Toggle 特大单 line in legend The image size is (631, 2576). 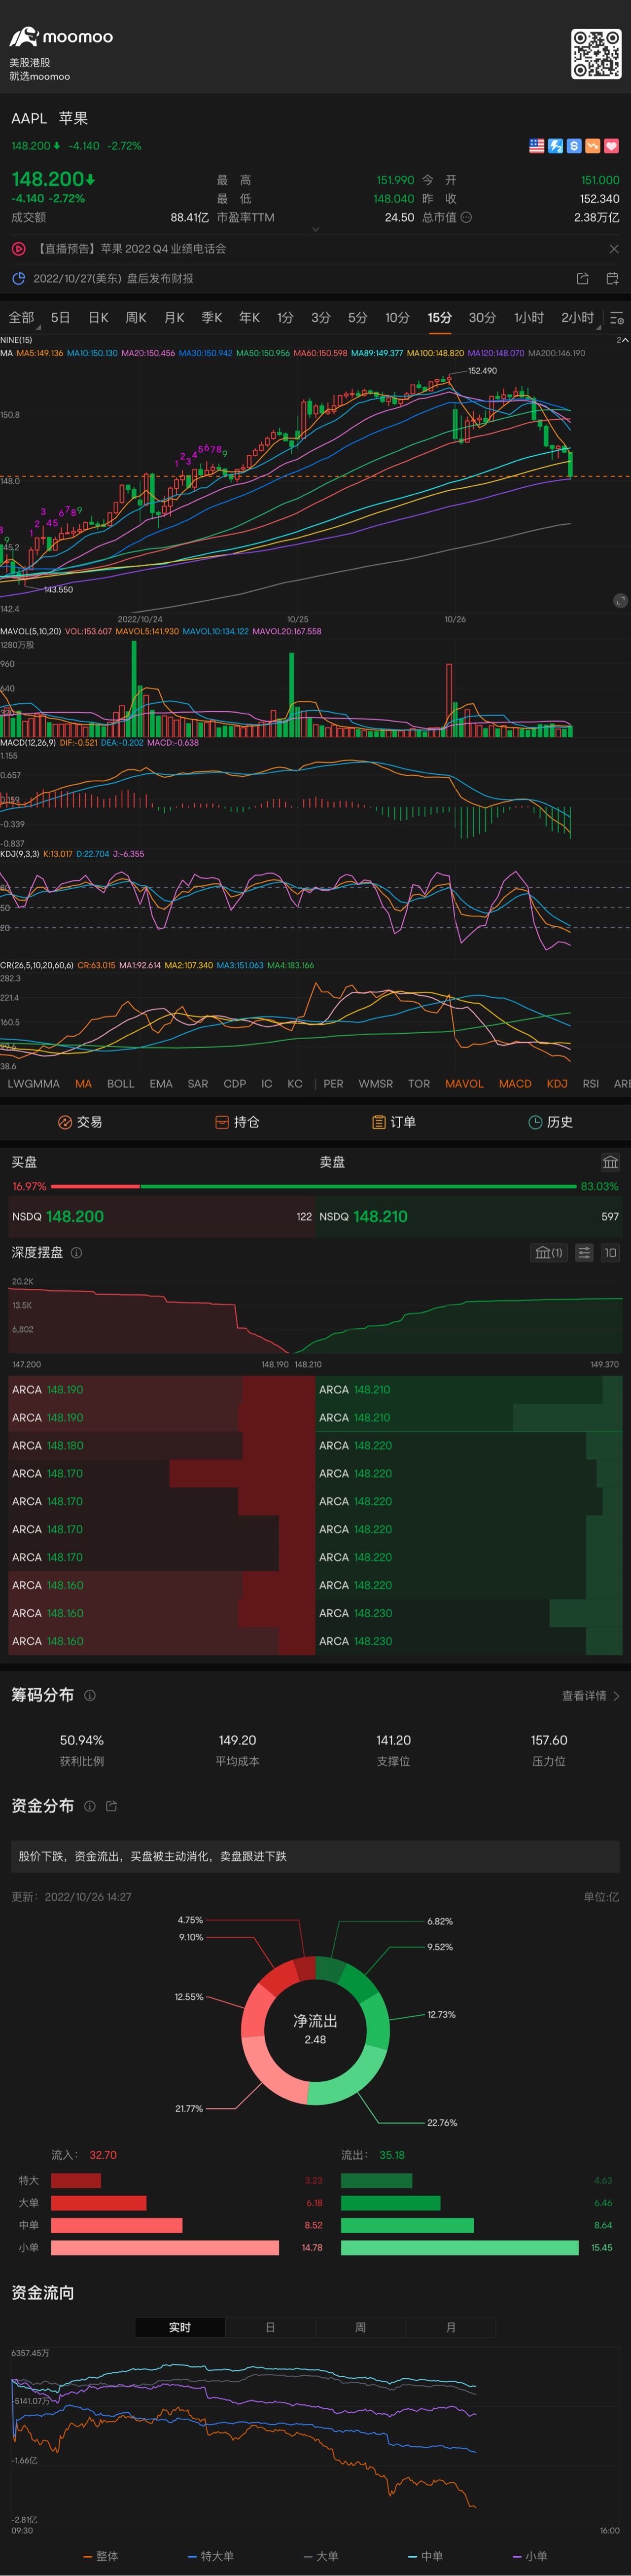pos(211,2556)
